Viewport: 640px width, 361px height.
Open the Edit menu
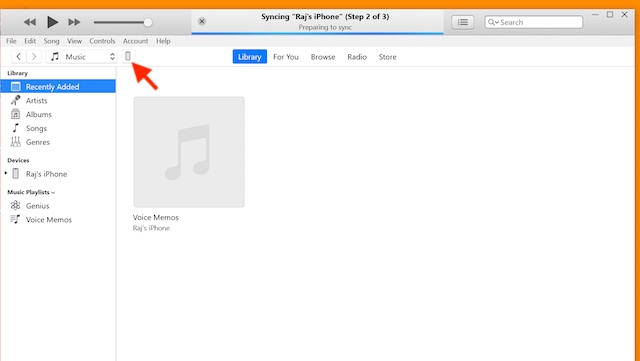[30, 41]
